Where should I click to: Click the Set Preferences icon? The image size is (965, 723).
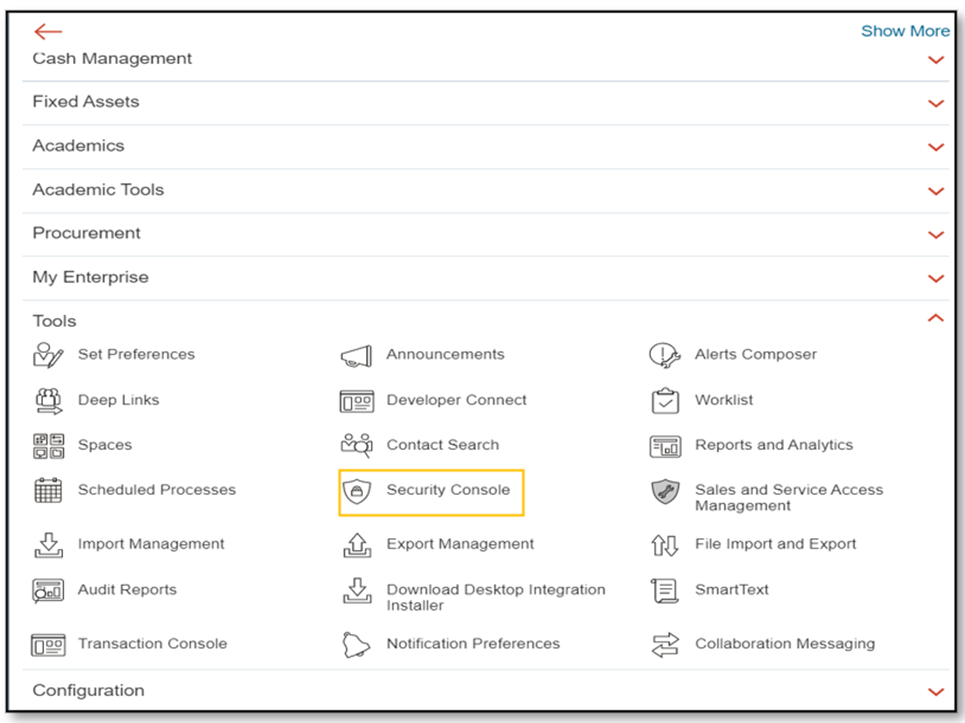pos(48,355)
